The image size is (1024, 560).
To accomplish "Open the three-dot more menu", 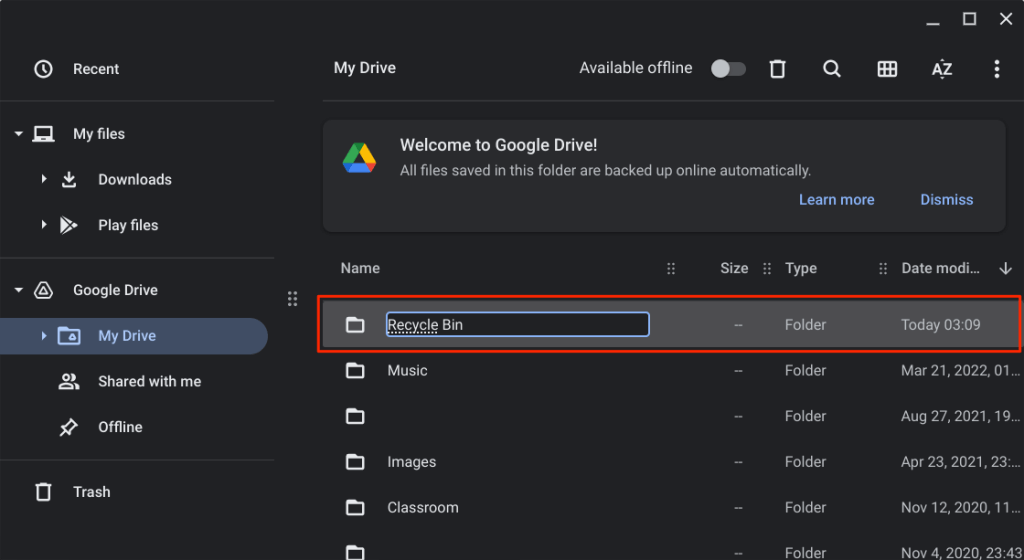I will tap(996, 69).
